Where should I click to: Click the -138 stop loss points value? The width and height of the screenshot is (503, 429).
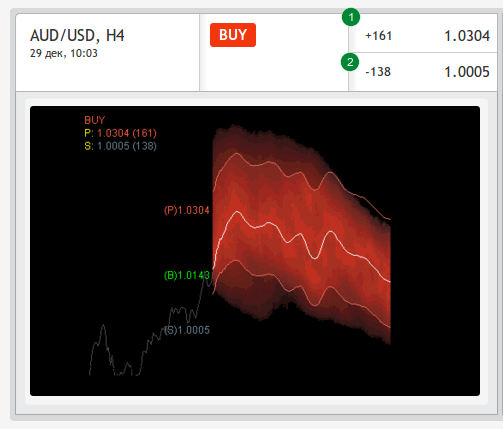tap(378, 72)
